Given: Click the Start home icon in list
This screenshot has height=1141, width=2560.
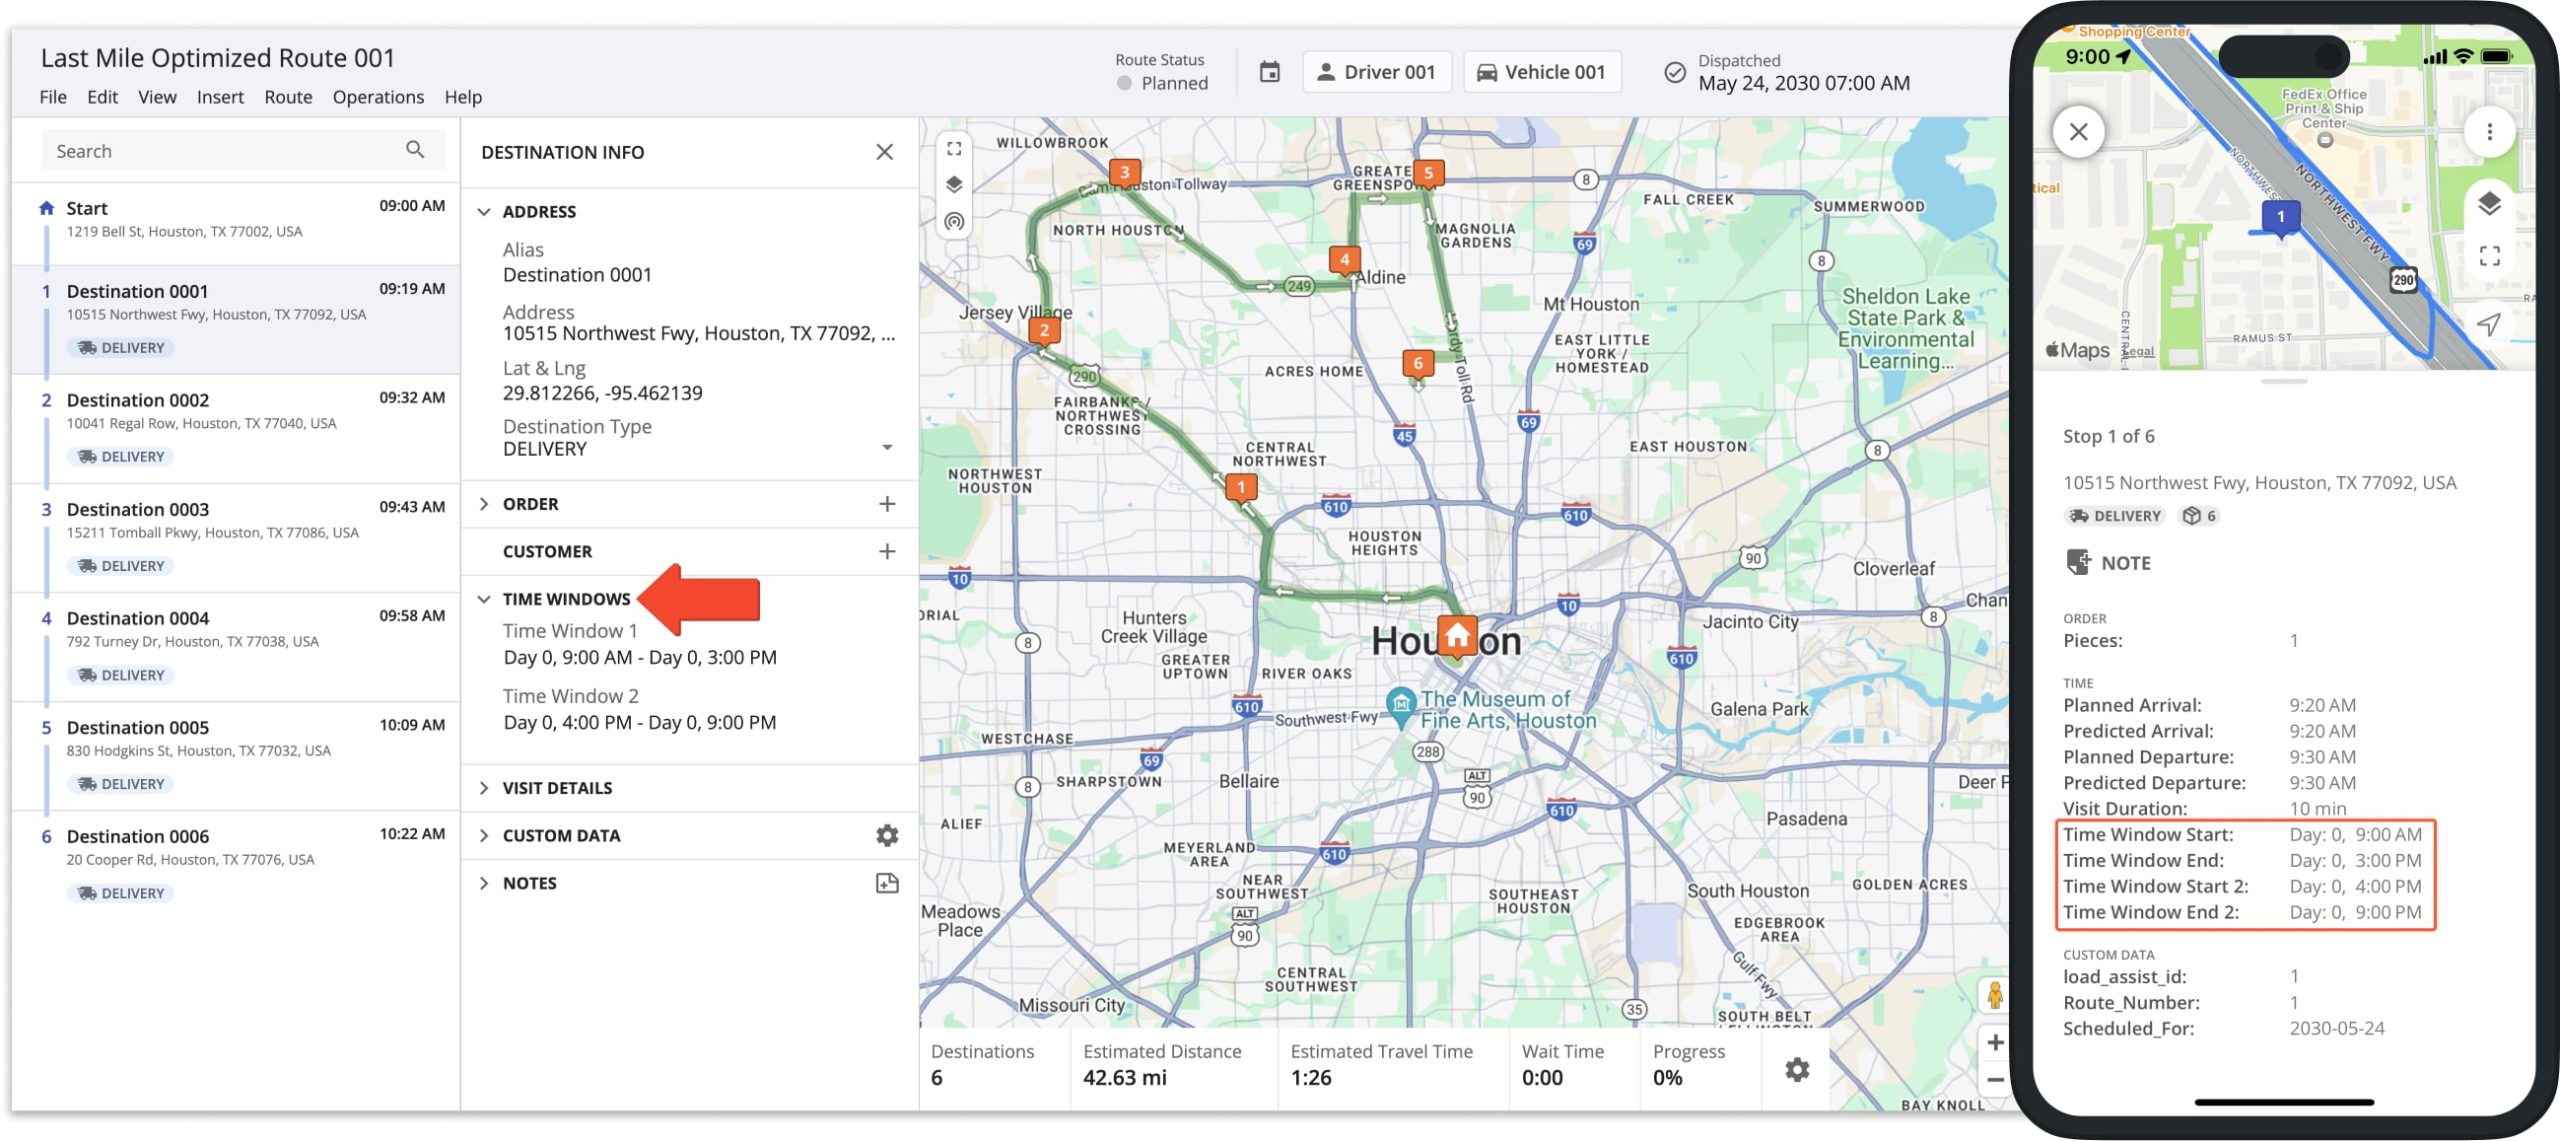Looking at the screenshot, I should click(46, 208).
